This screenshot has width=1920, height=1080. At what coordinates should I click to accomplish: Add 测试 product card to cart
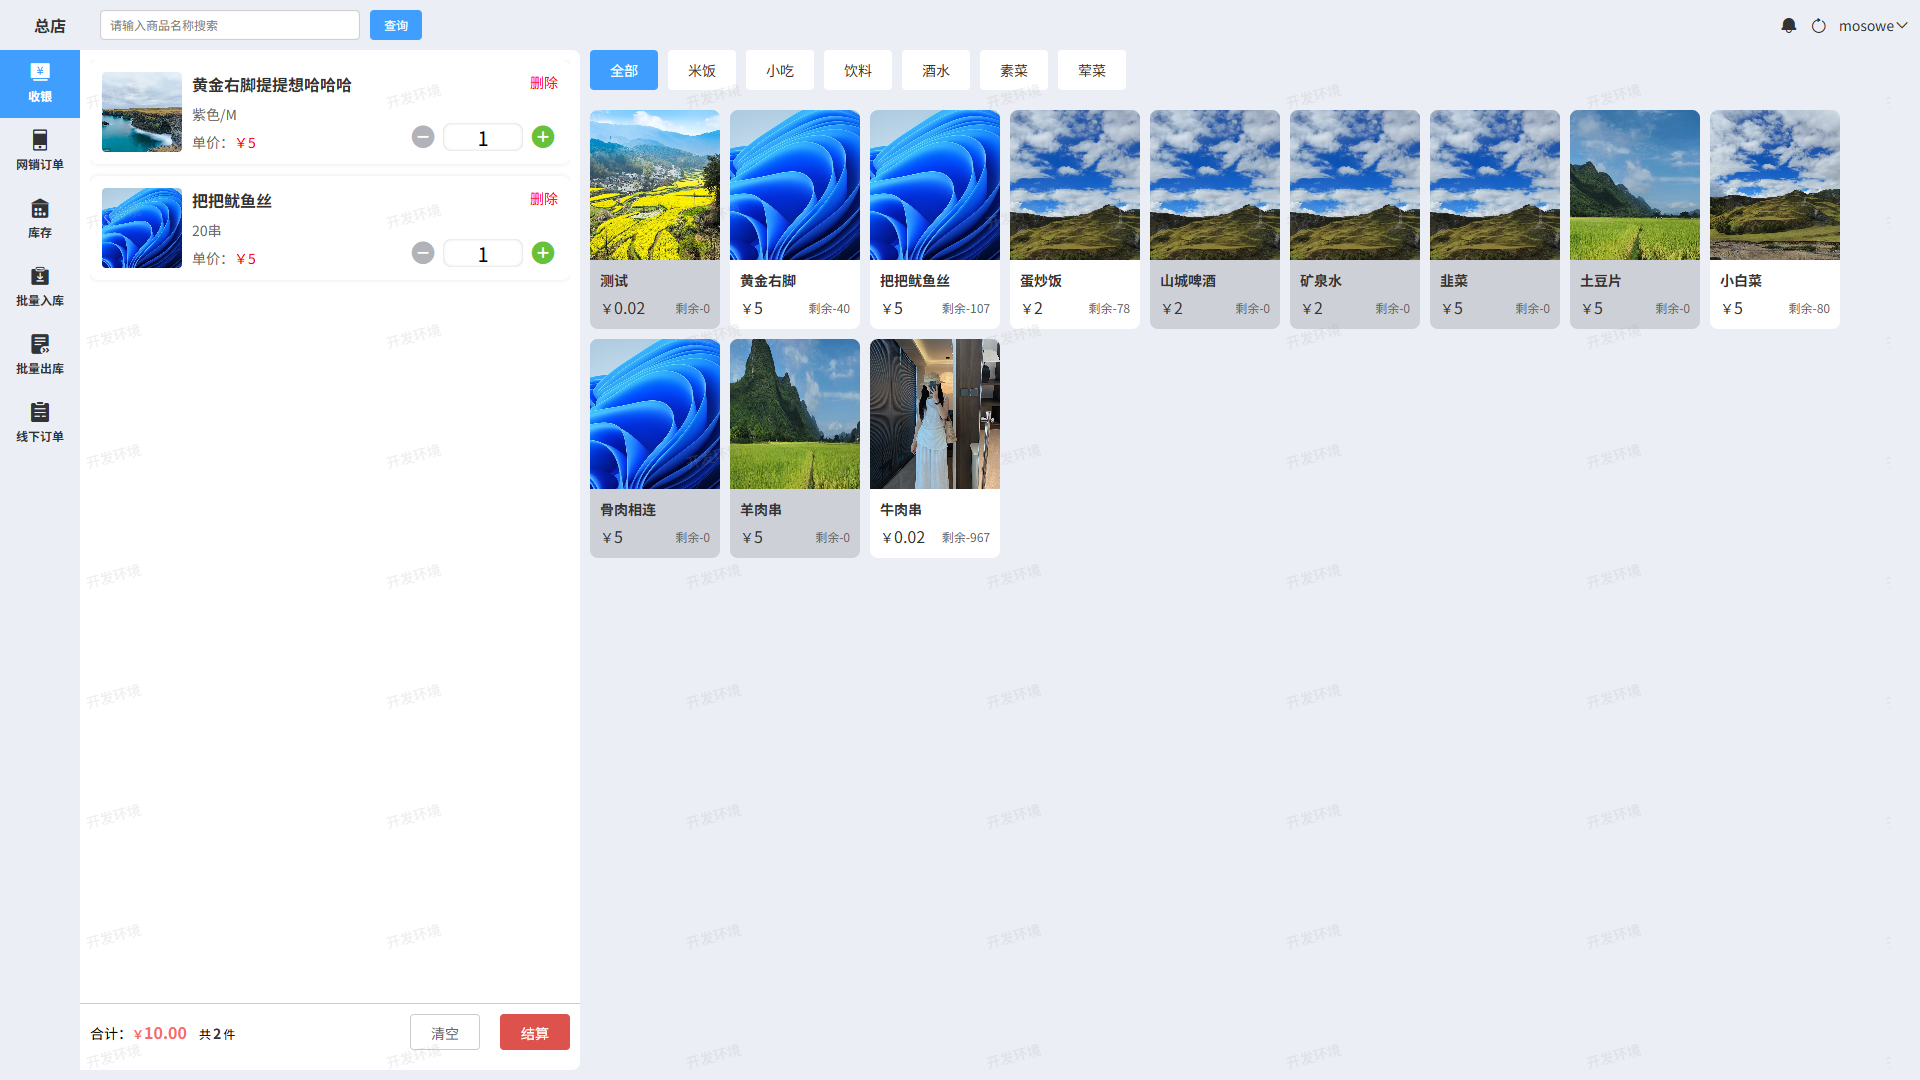pyautogui.click(x=655, y=219)
